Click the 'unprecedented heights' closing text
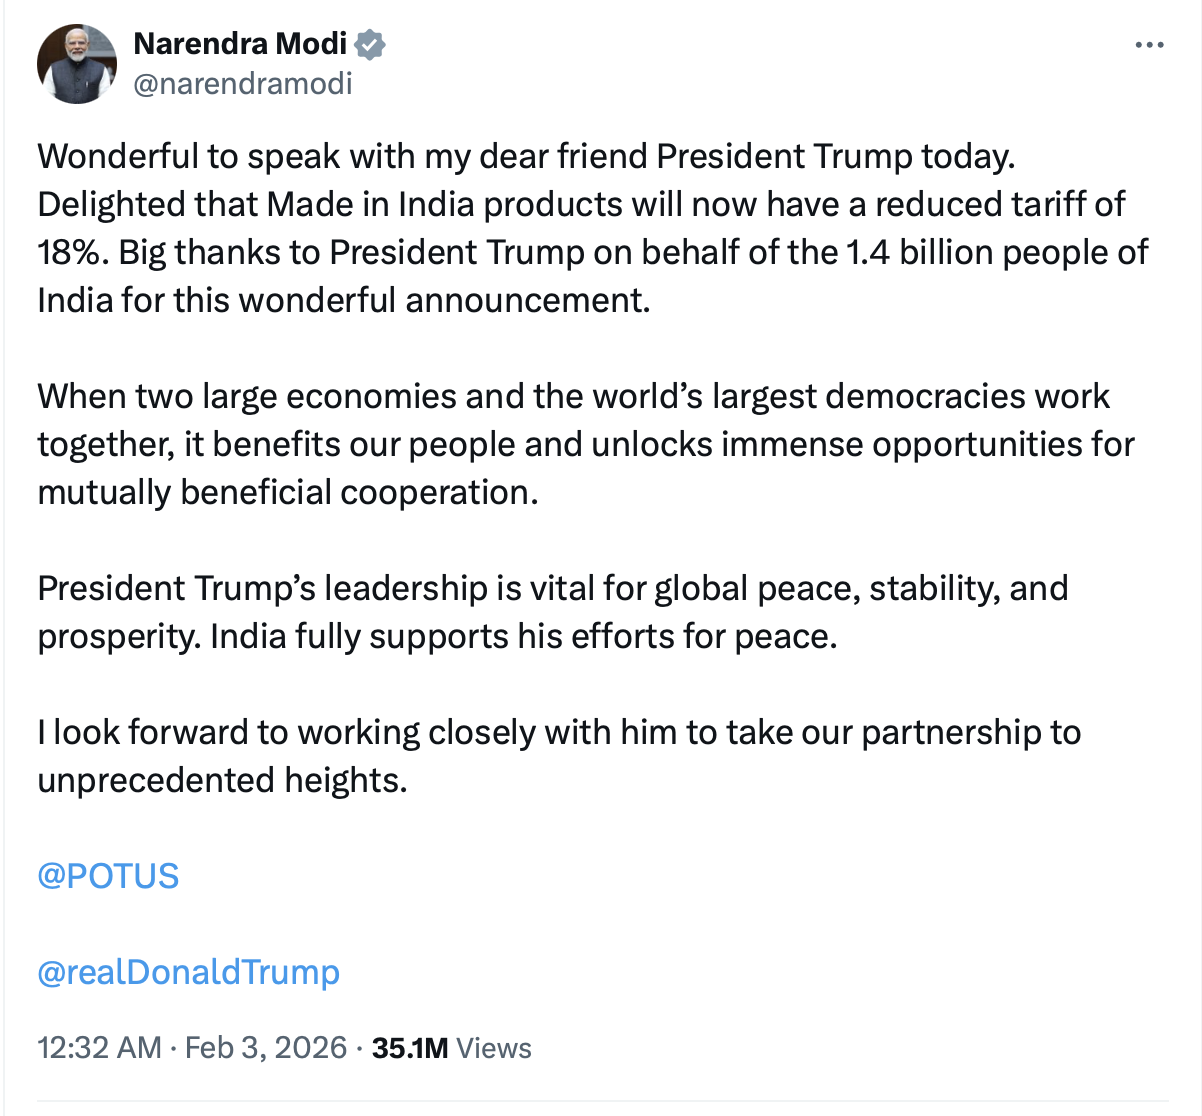This screenshot has height=1116, width=1202. [222, 781]
